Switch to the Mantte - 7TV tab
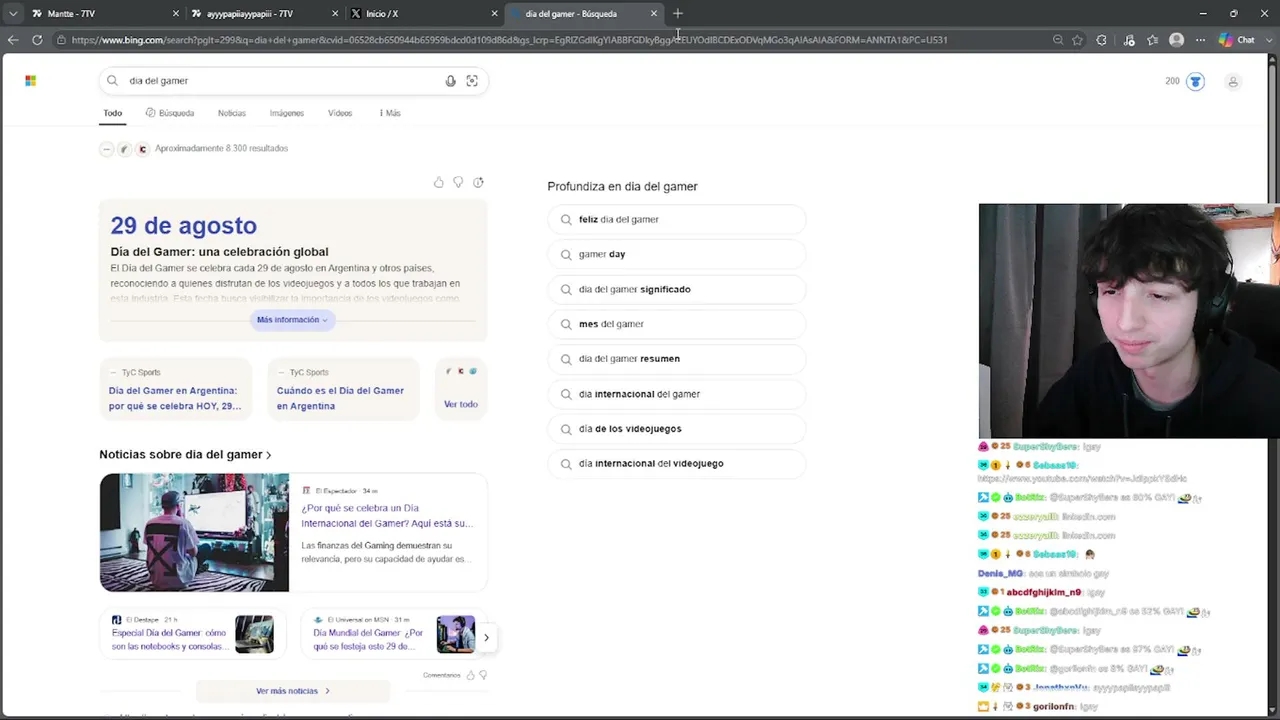This screenshot has width=1280, height=720. tap(98, 14)
